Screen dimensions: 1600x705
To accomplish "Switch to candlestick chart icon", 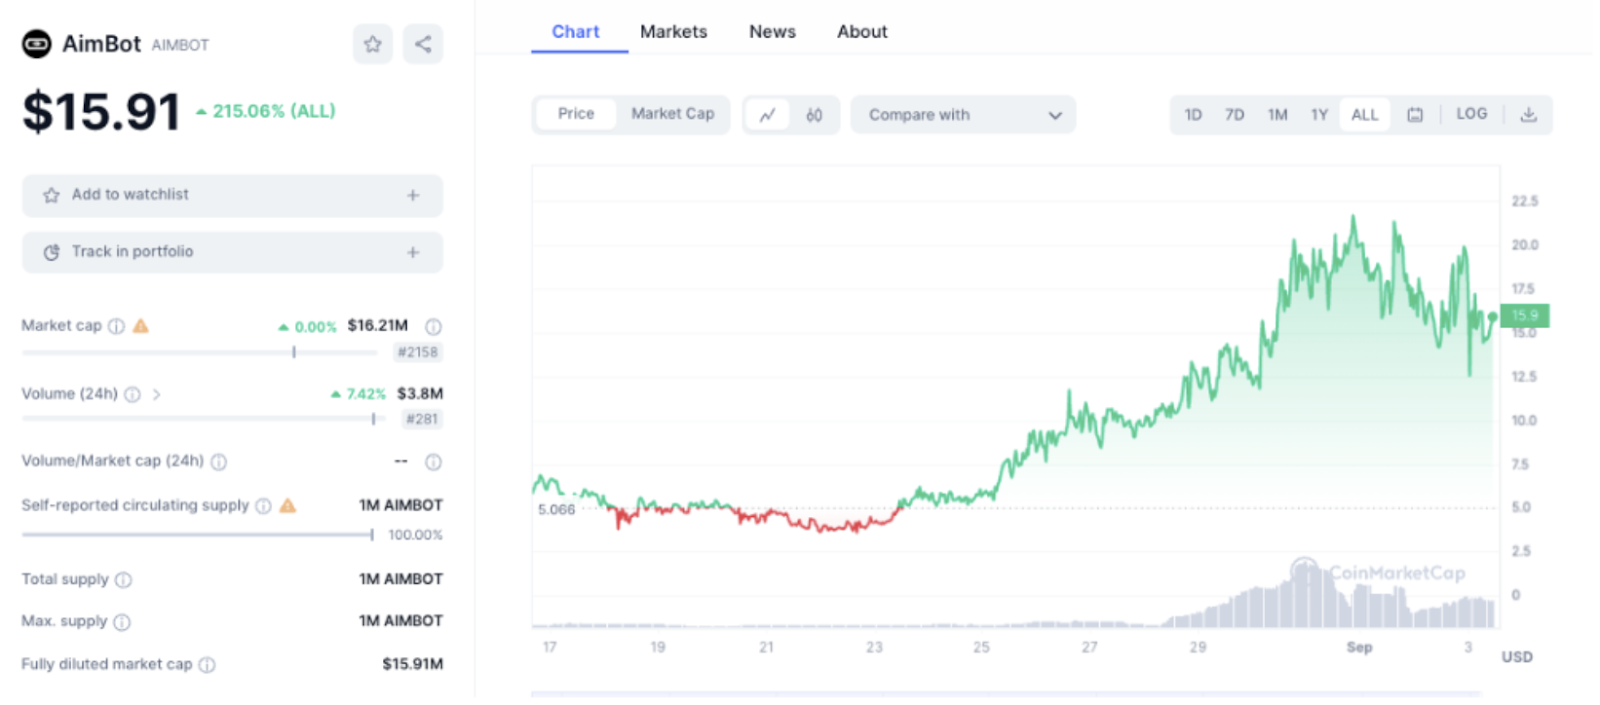I will 814,115.
